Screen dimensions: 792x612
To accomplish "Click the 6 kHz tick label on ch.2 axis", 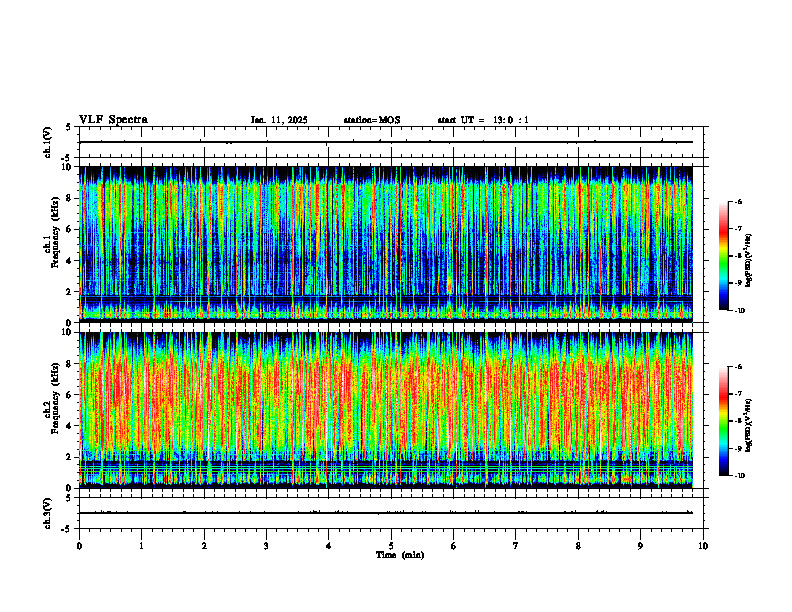I will coord(70,395).
